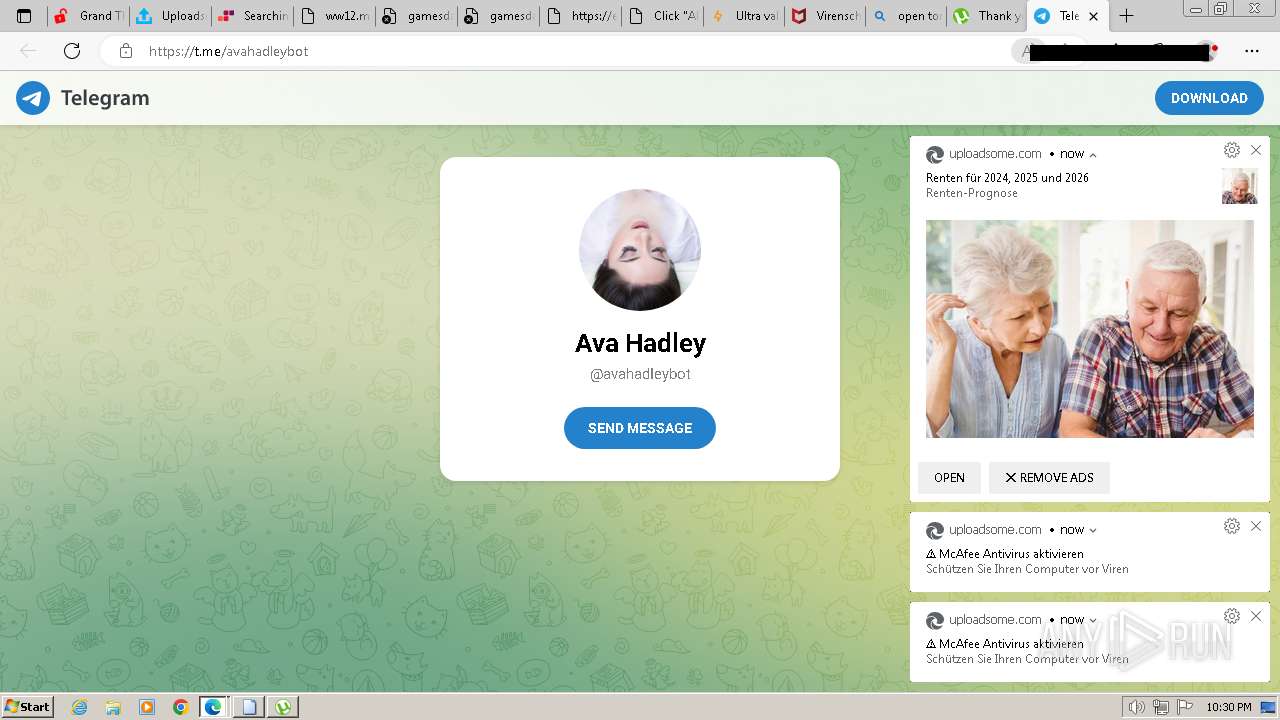This screenshot has width=1280, height=720.
Task: Click the Windows Start button
Action: (28, 707)
